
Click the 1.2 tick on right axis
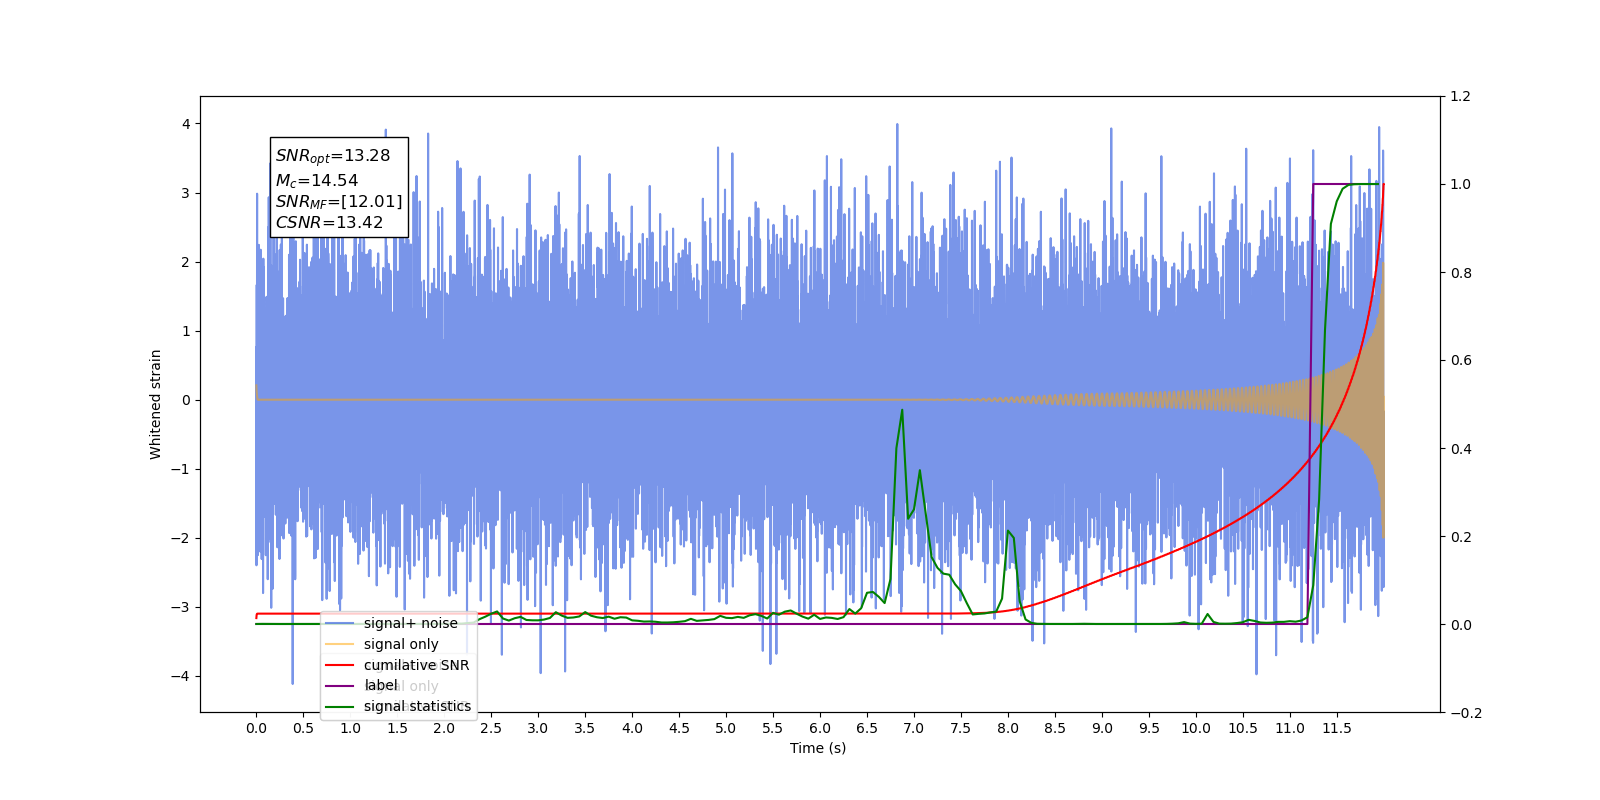[x=1460, y=97]
